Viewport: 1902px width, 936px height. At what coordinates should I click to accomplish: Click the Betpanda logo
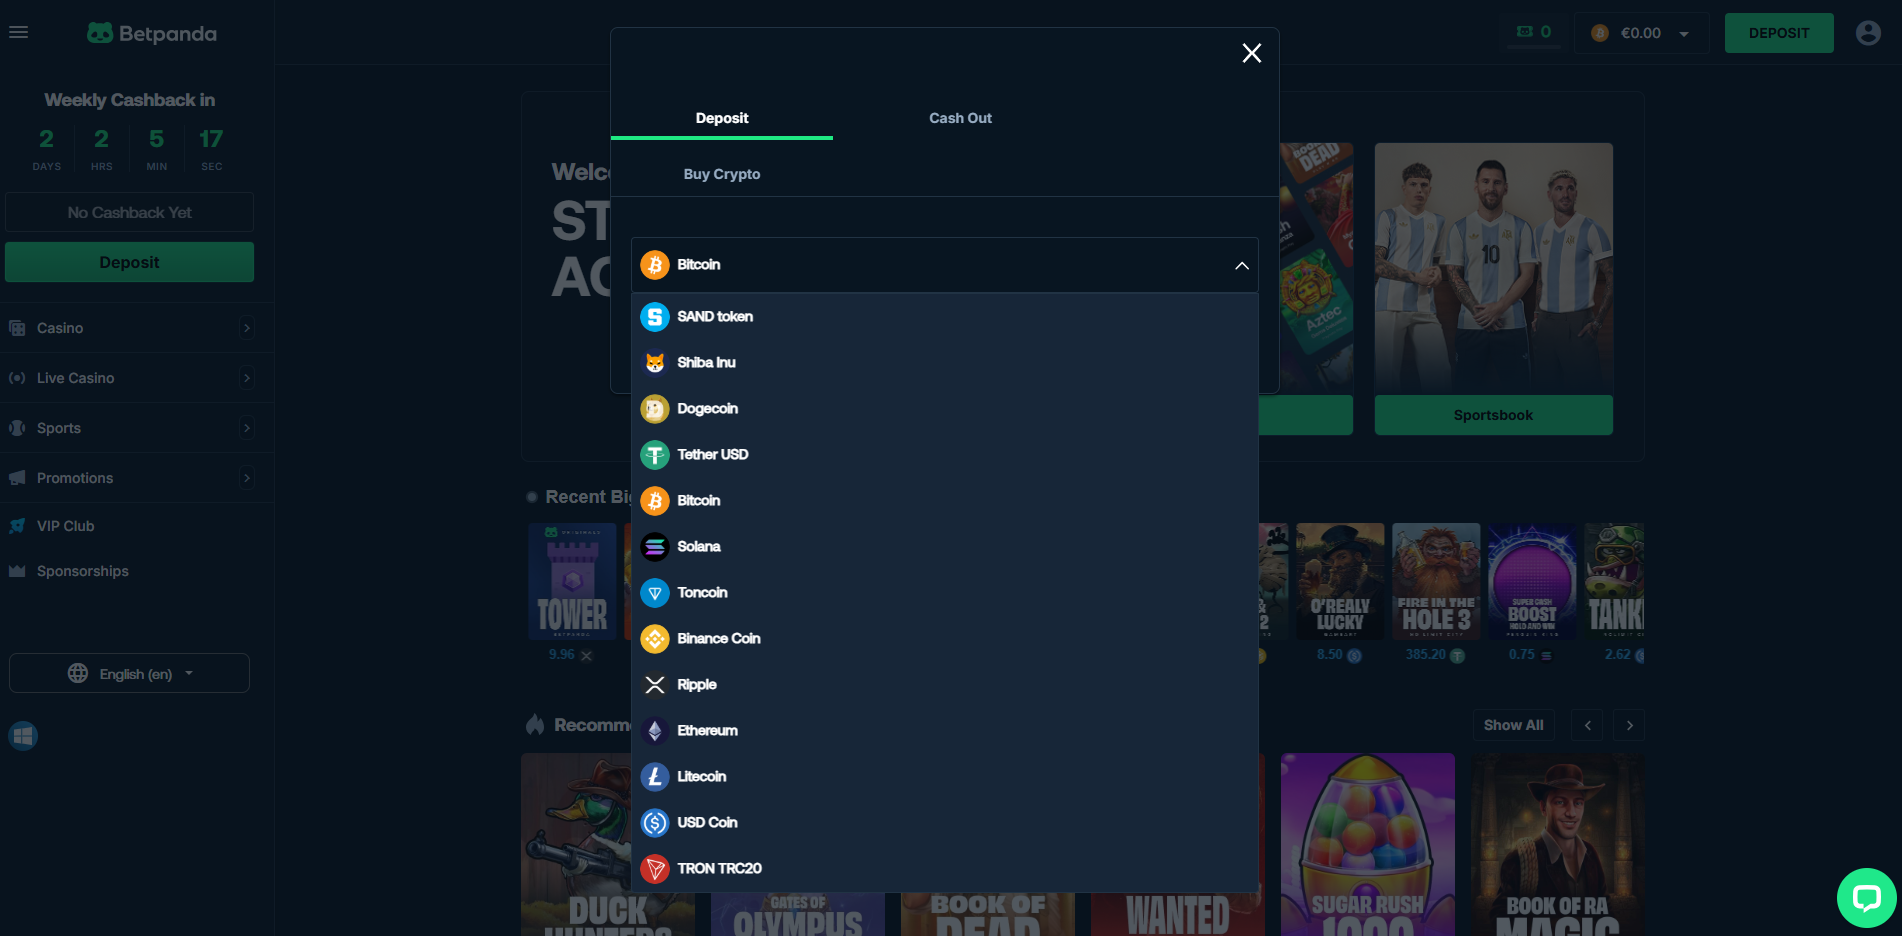152,33
